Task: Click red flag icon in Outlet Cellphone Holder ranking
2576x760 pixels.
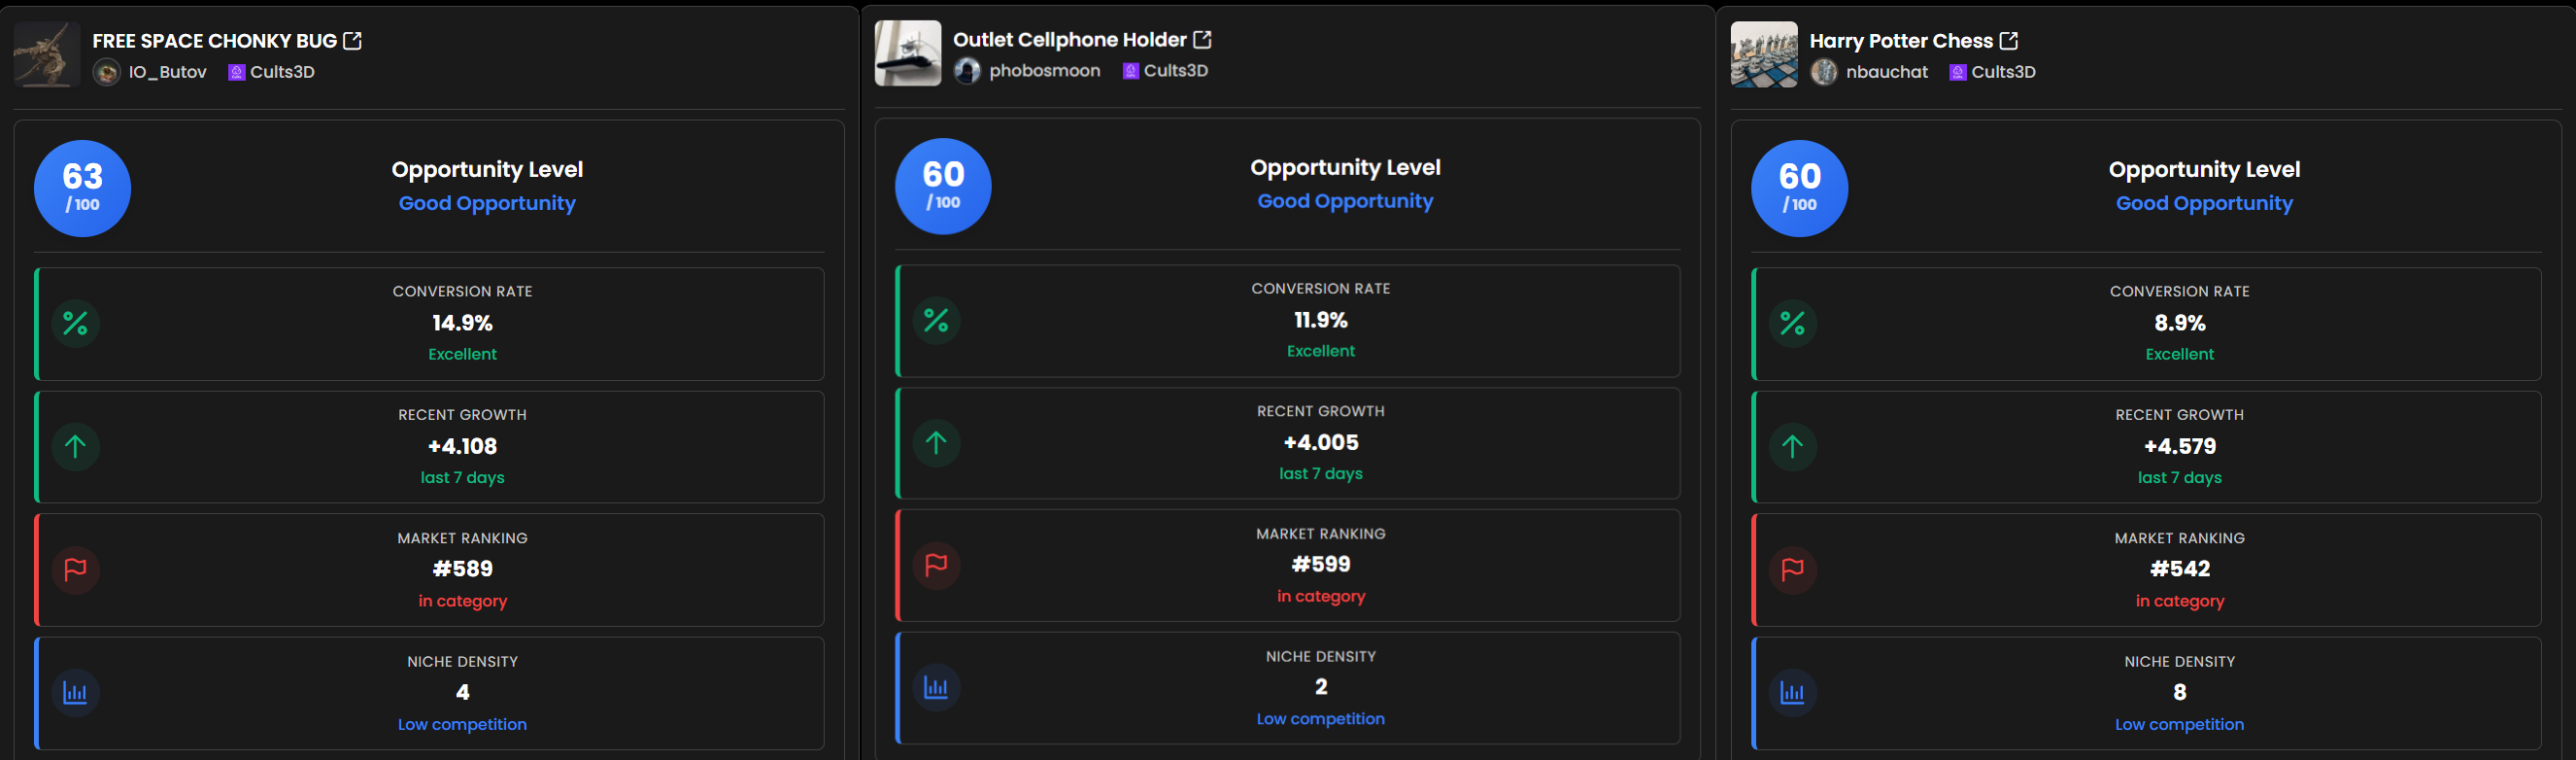Action: pos(936,566)
